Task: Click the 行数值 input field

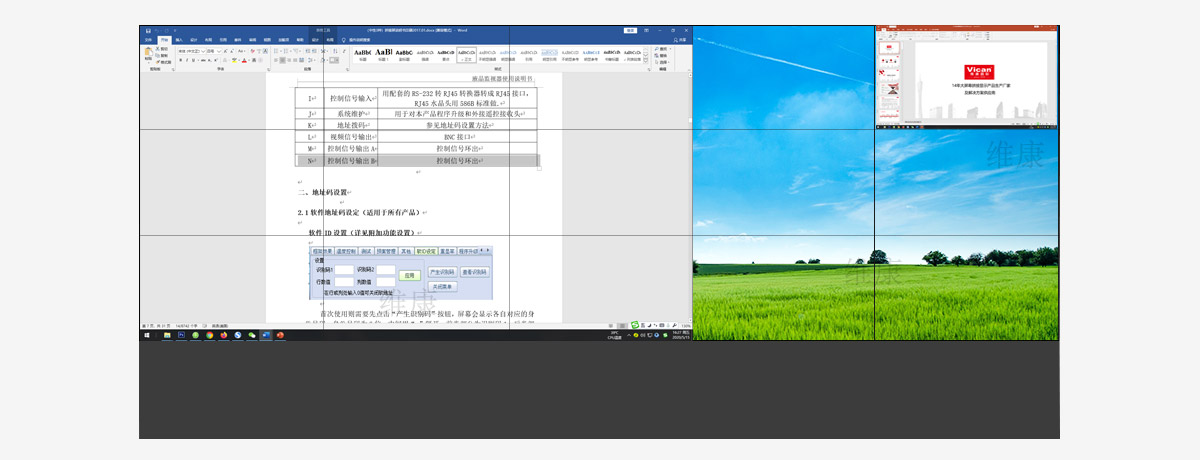Action: click(344, 282)
